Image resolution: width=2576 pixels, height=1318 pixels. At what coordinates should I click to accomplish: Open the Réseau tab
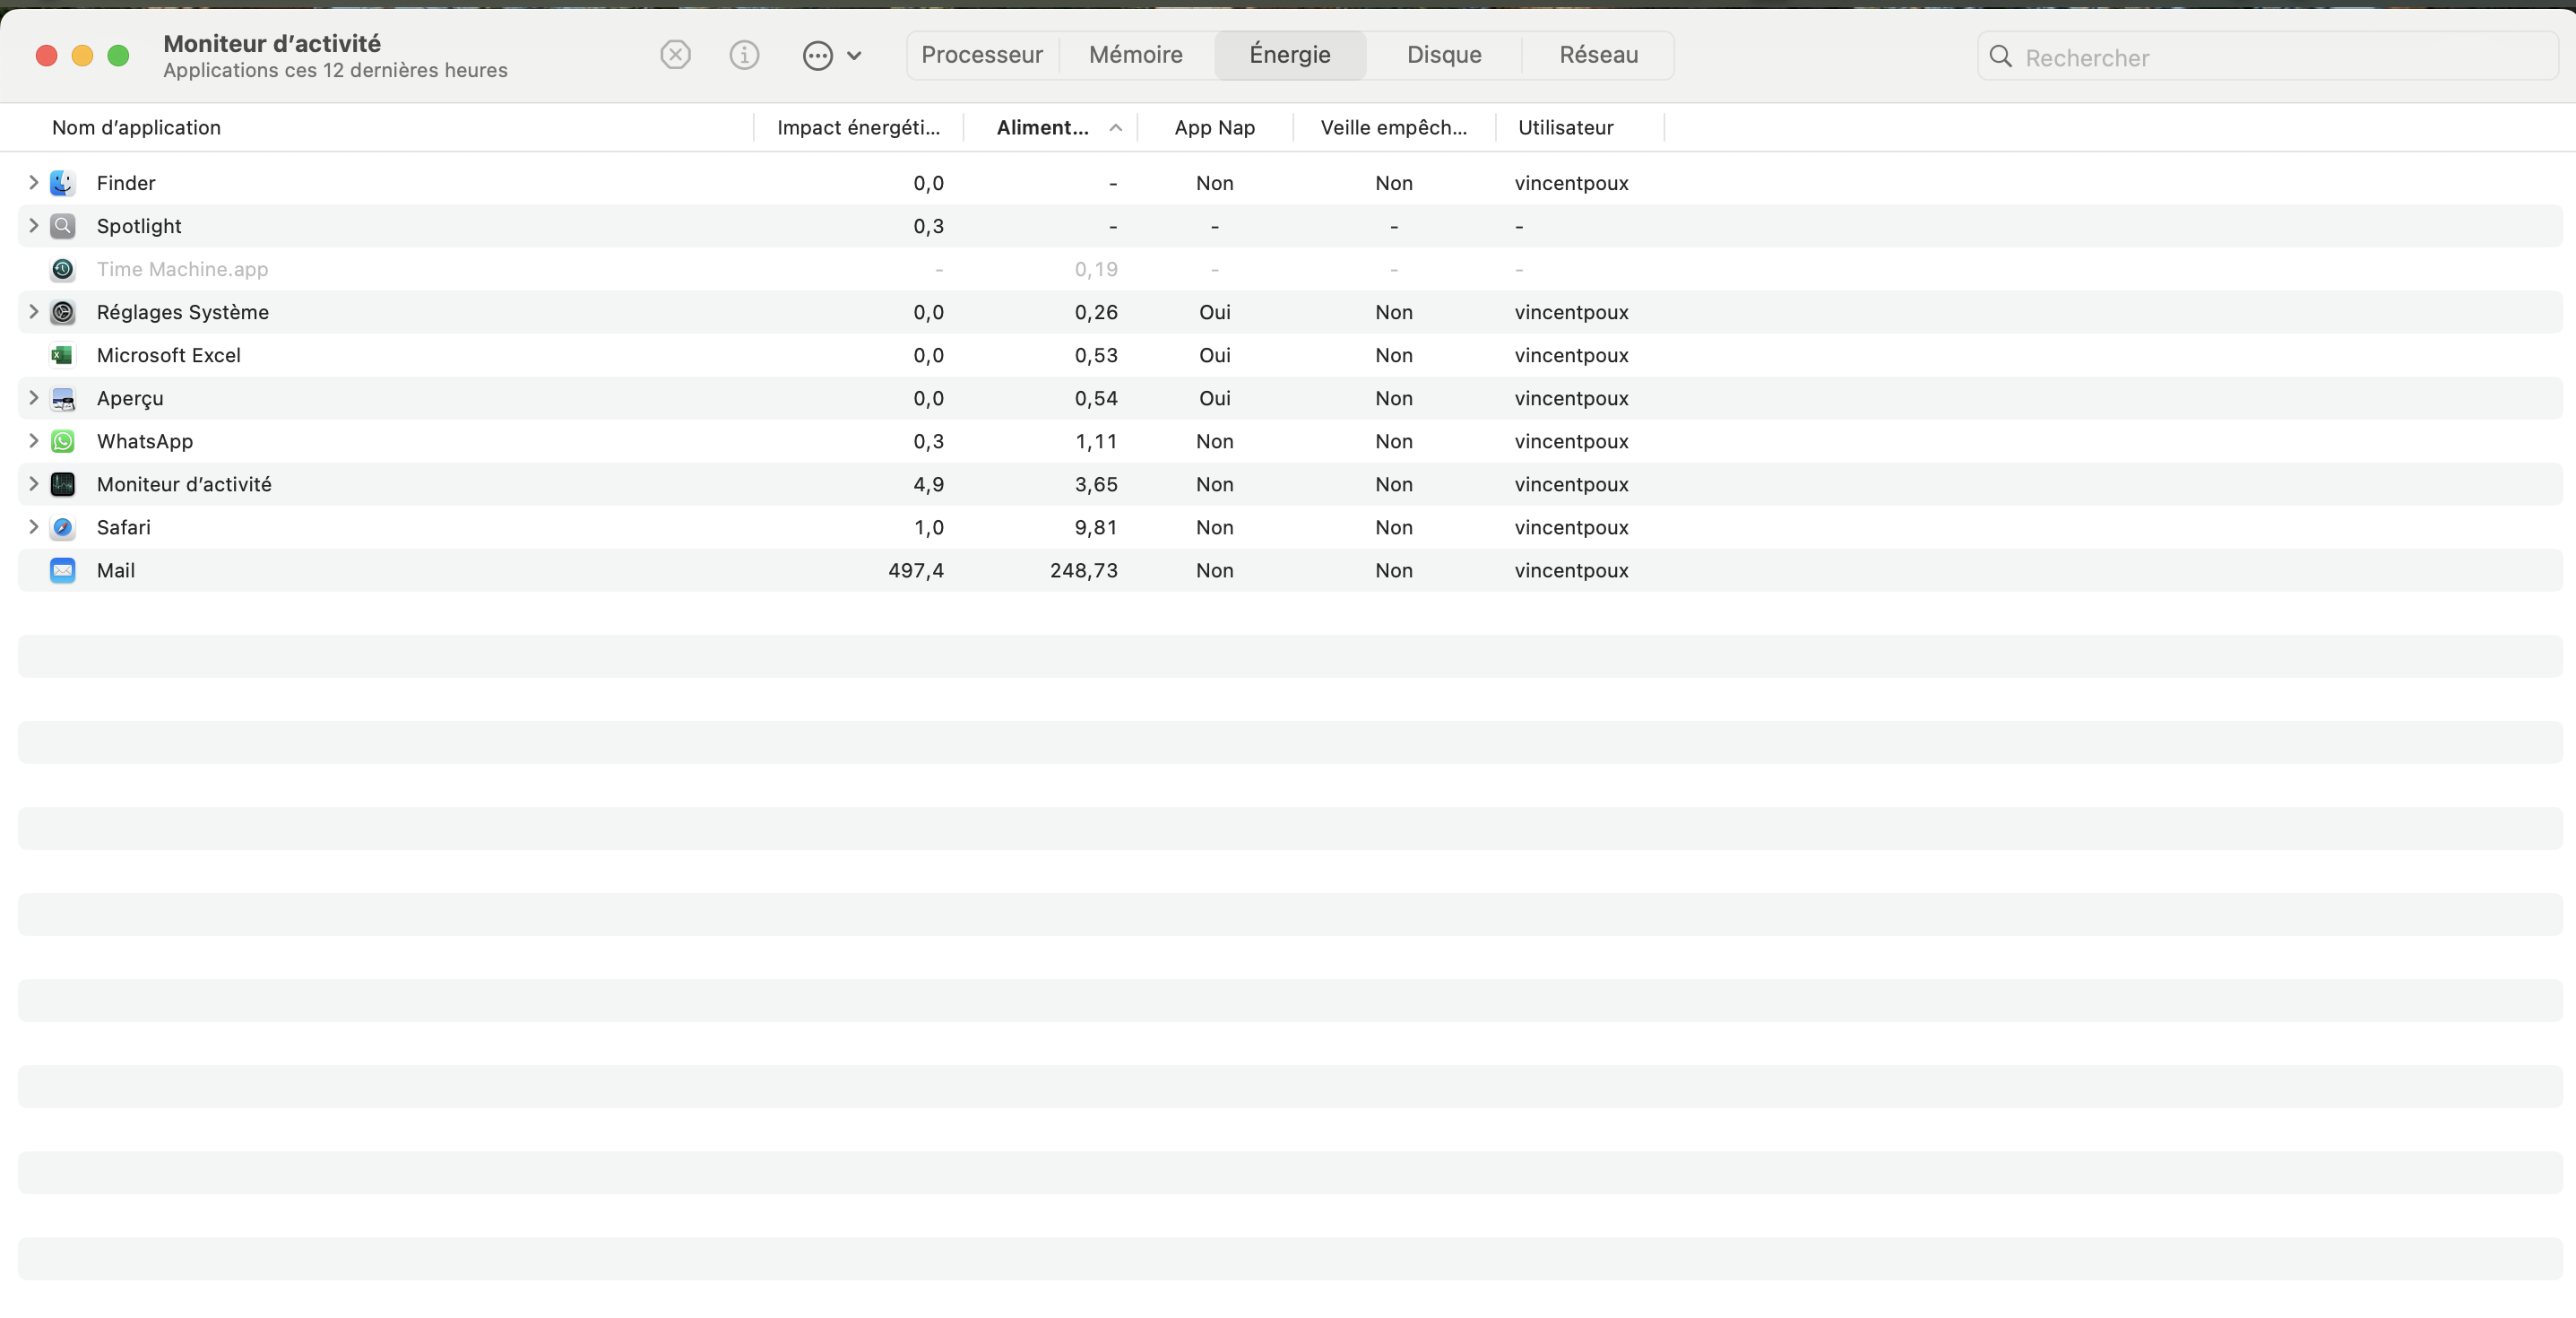pyautogui.click(x=1598, y=55)
